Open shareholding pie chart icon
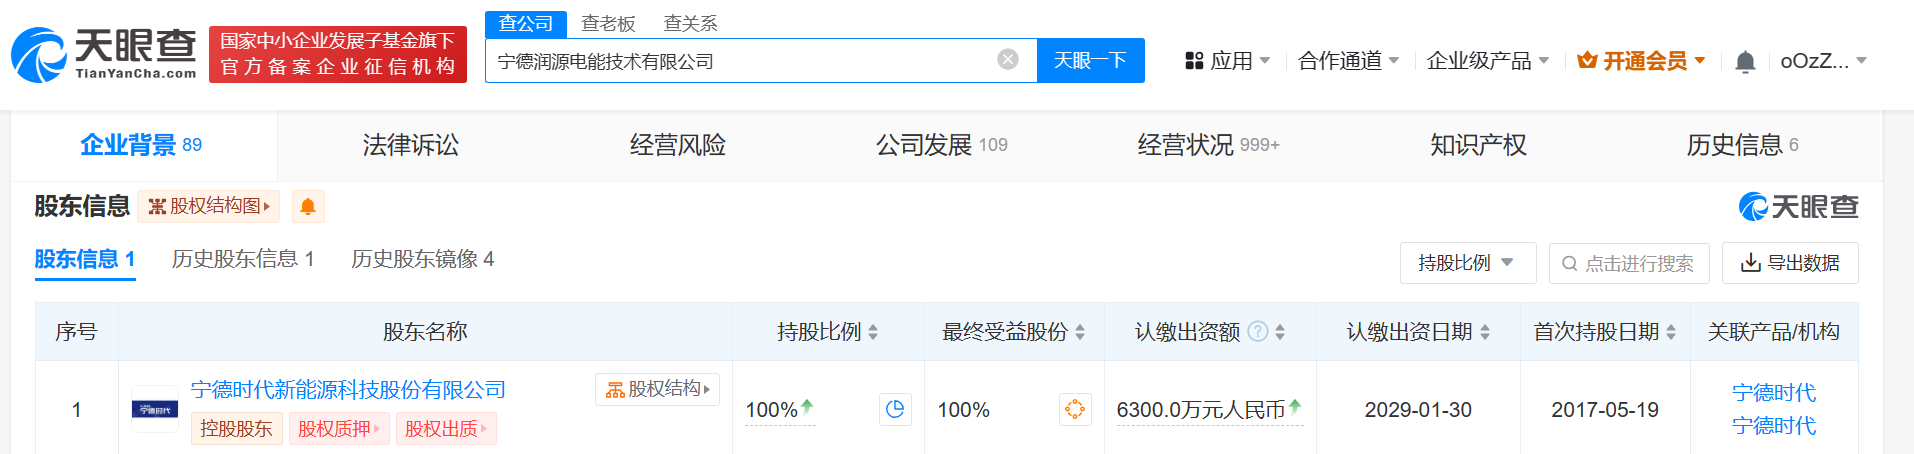 [x=895, y=409]
